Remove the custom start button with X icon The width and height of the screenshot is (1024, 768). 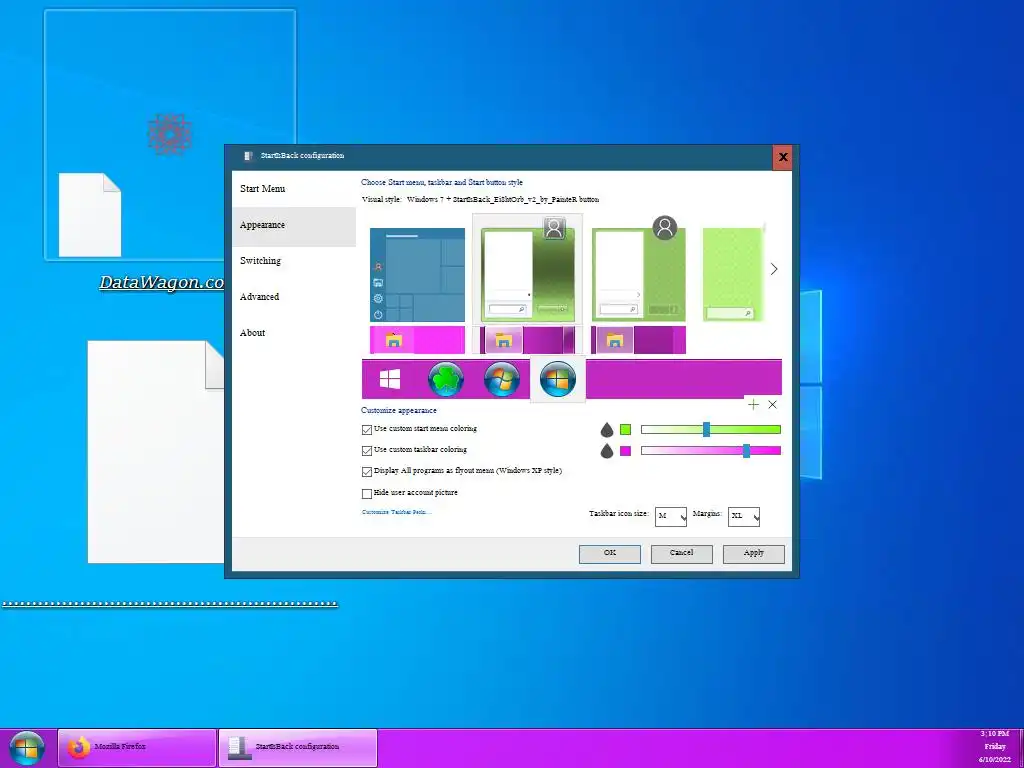pyautogui.click(x=773, y=405)
